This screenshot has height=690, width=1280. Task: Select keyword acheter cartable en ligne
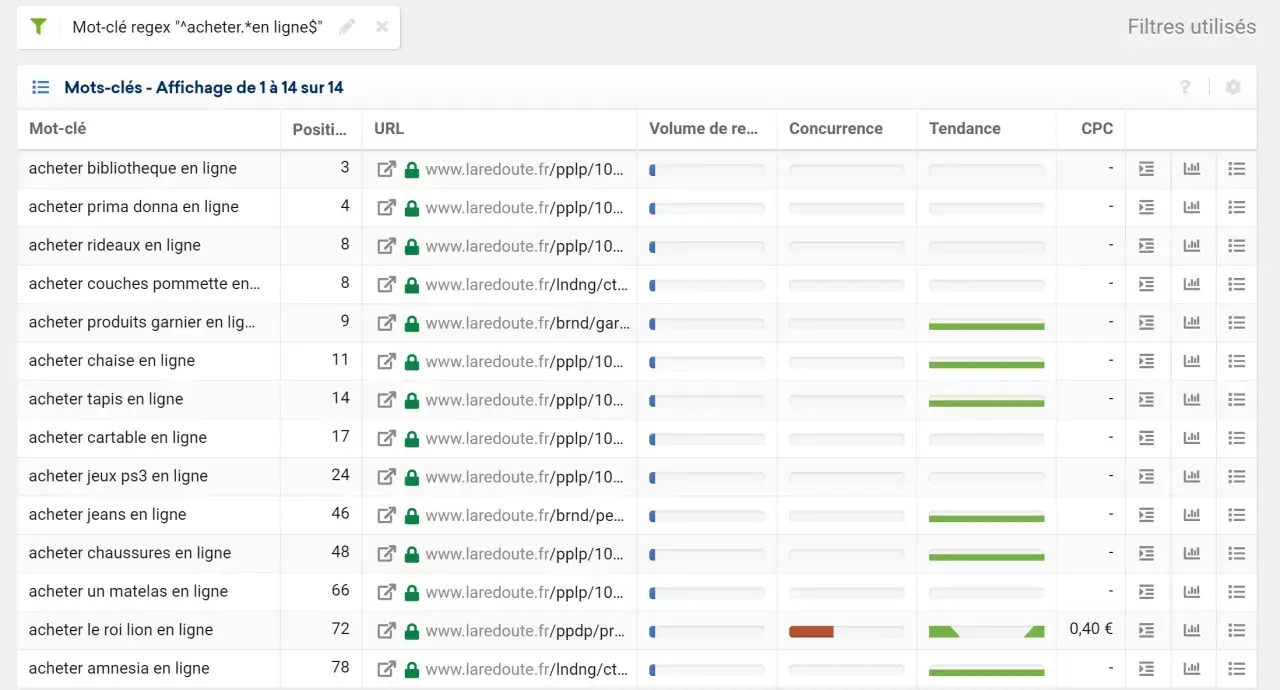[x=118, y=437]
